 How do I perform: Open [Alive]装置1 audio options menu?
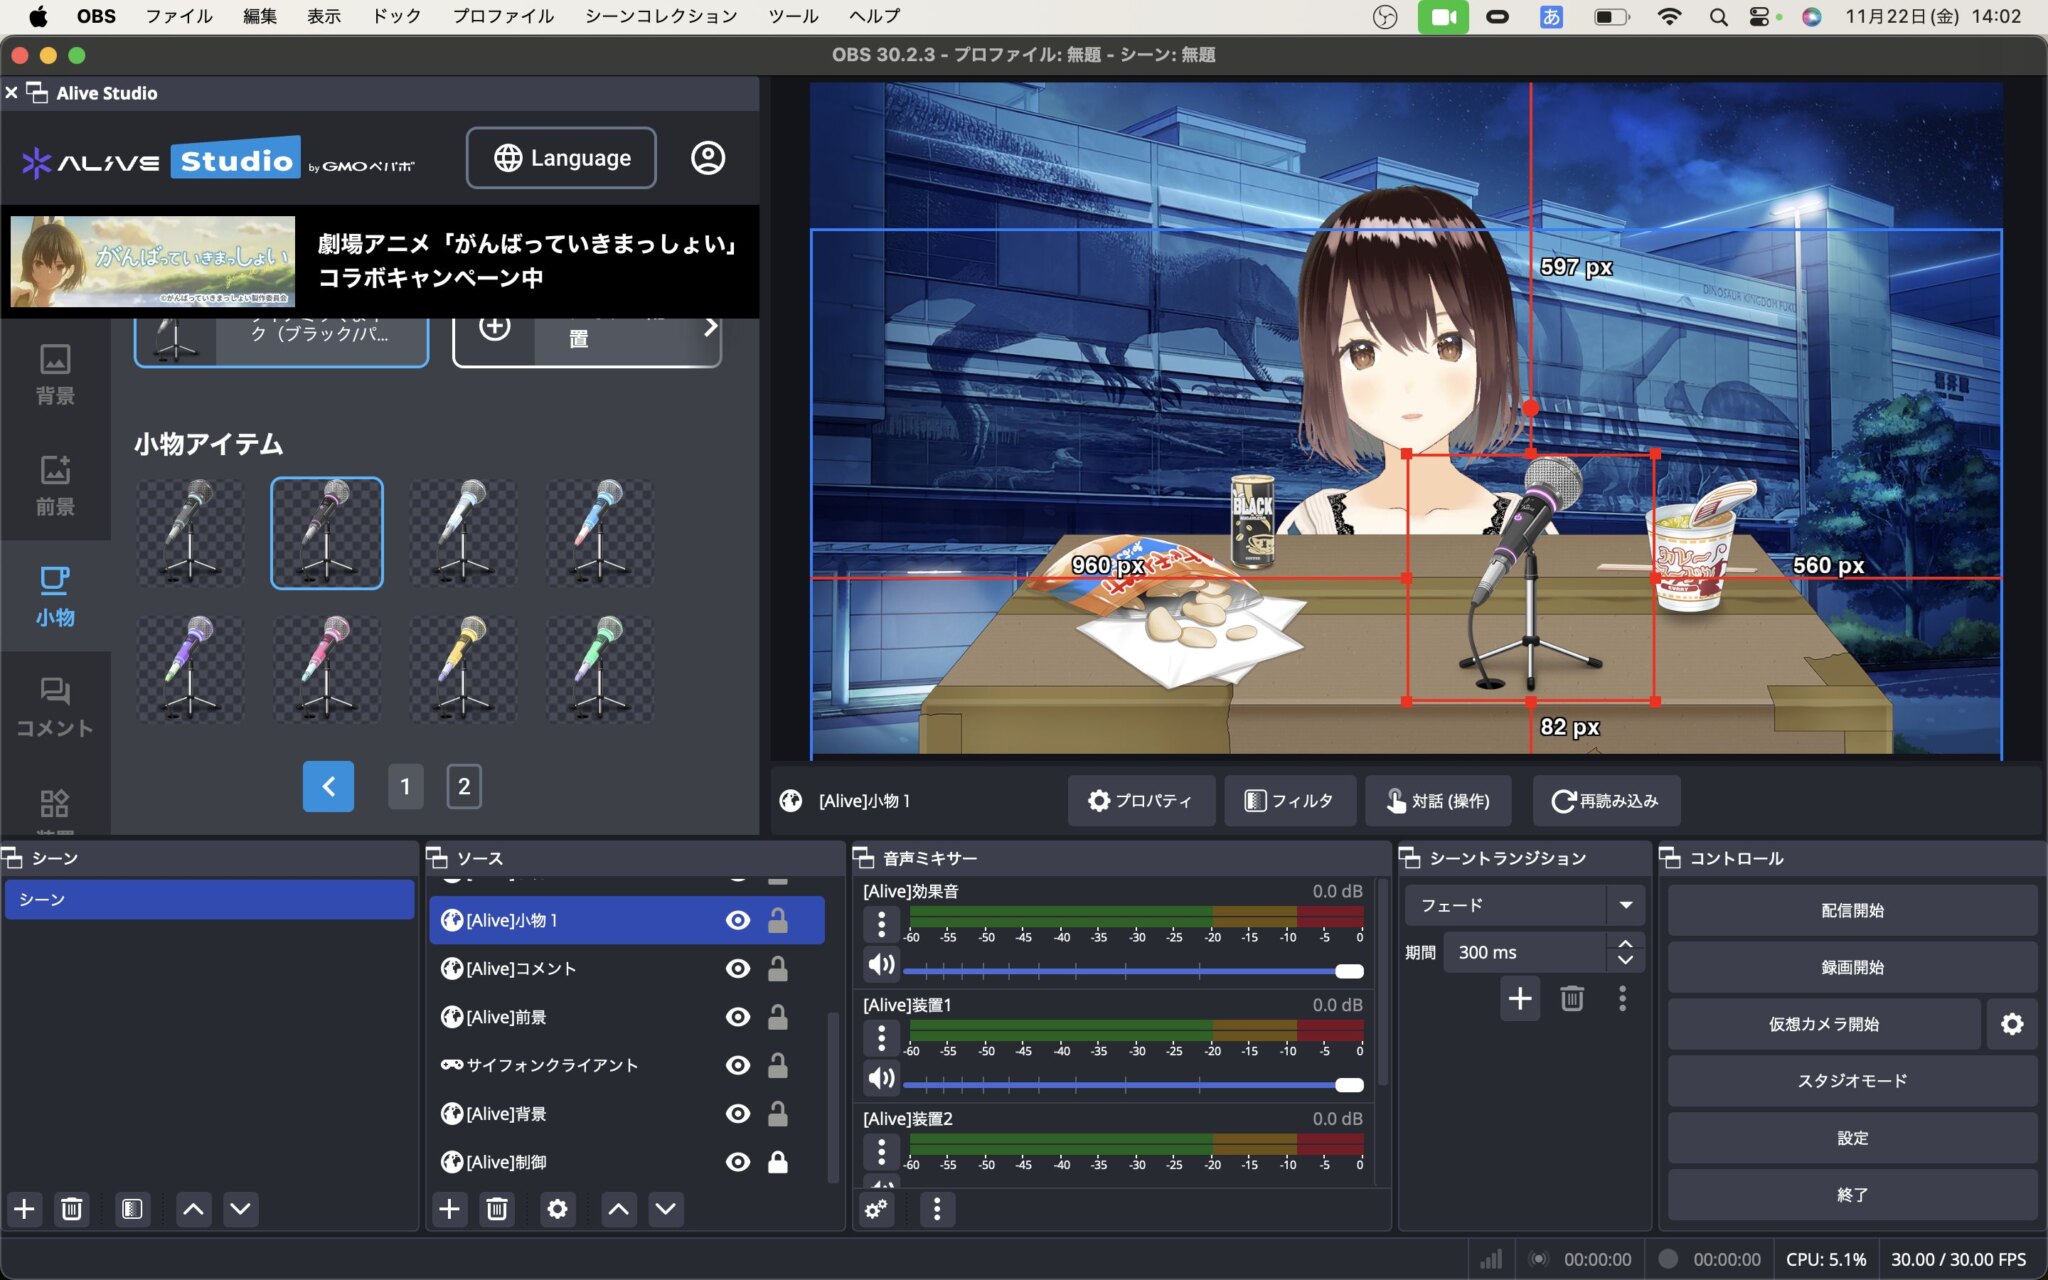881,1038
